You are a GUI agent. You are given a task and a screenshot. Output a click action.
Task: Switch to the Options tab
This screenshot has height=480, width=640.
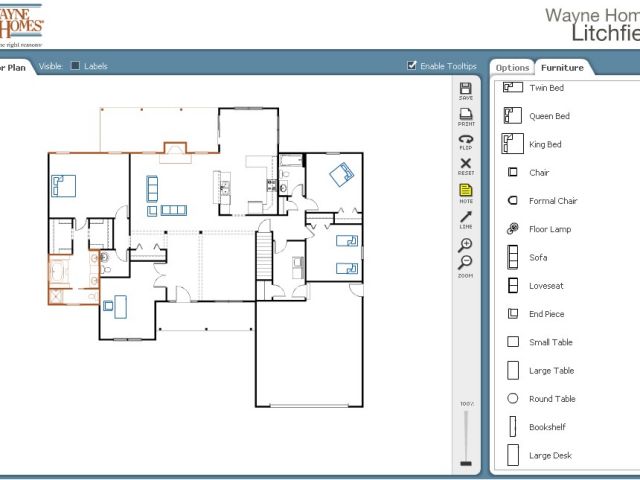pyautogui.click(x=512, y=67)
